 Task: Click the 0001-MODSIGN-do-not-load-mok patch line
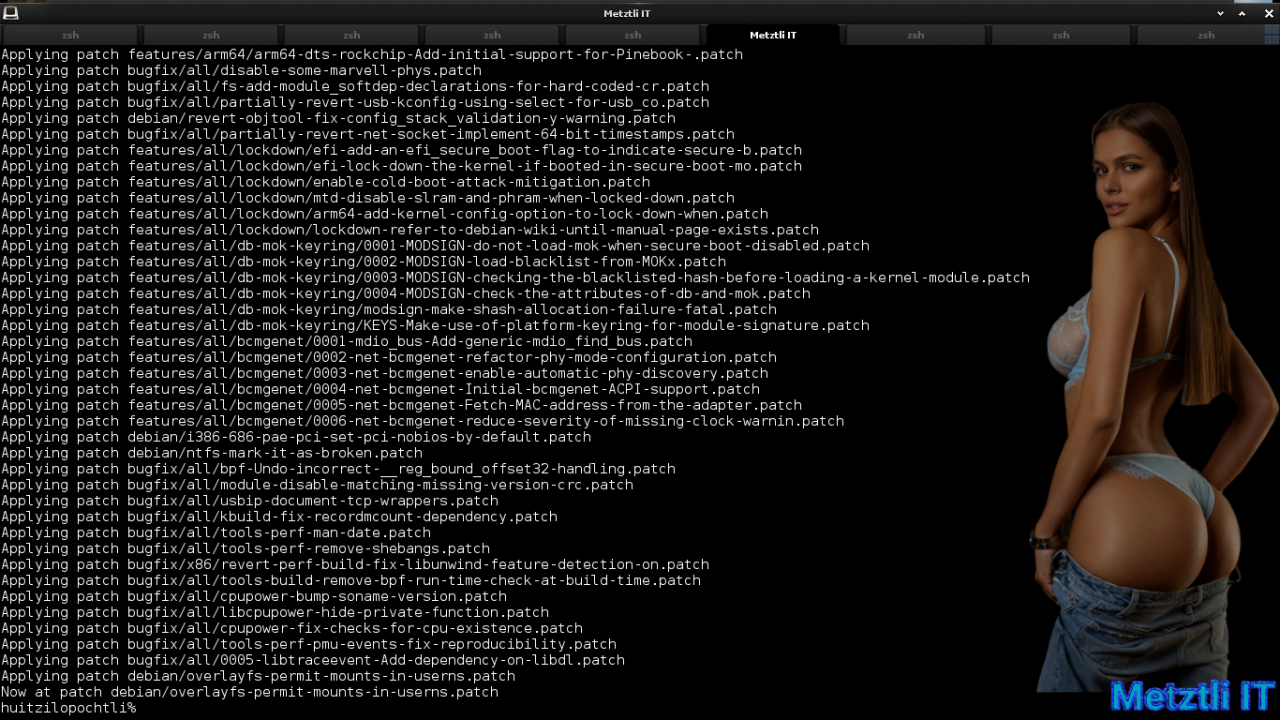435,246
